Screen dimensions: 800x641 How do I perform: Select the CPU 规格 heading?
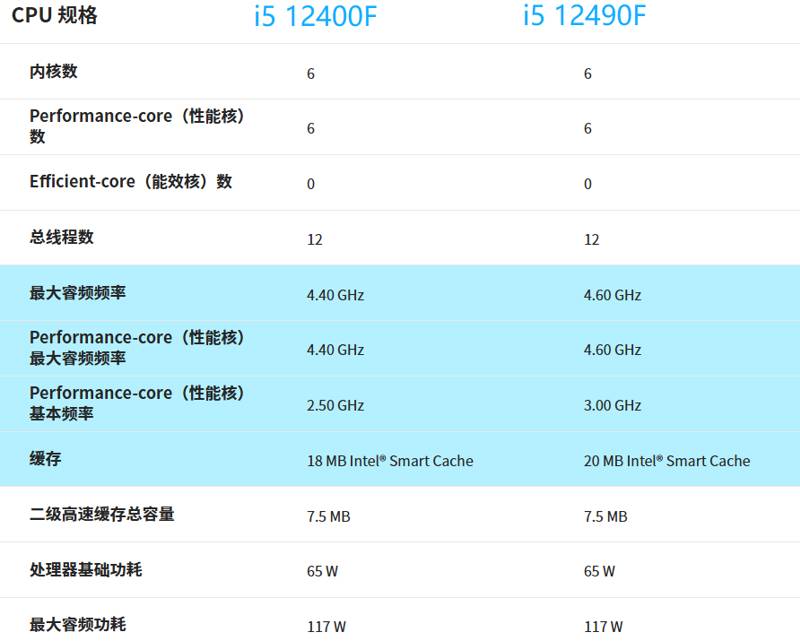click(55, 17)
